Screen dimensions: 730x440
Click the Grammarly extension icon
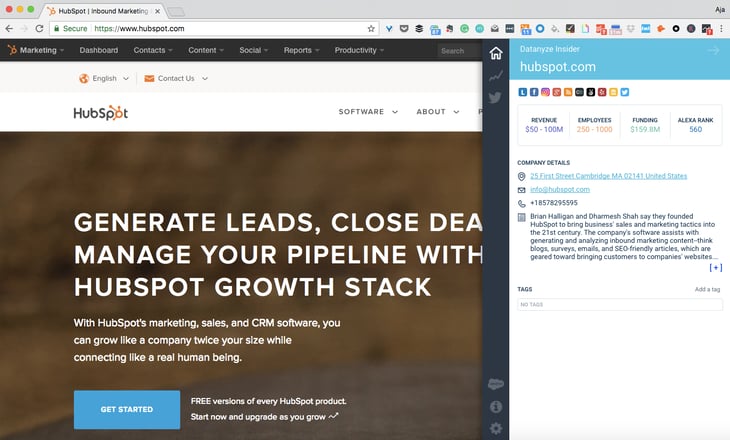tap(464, 29)
